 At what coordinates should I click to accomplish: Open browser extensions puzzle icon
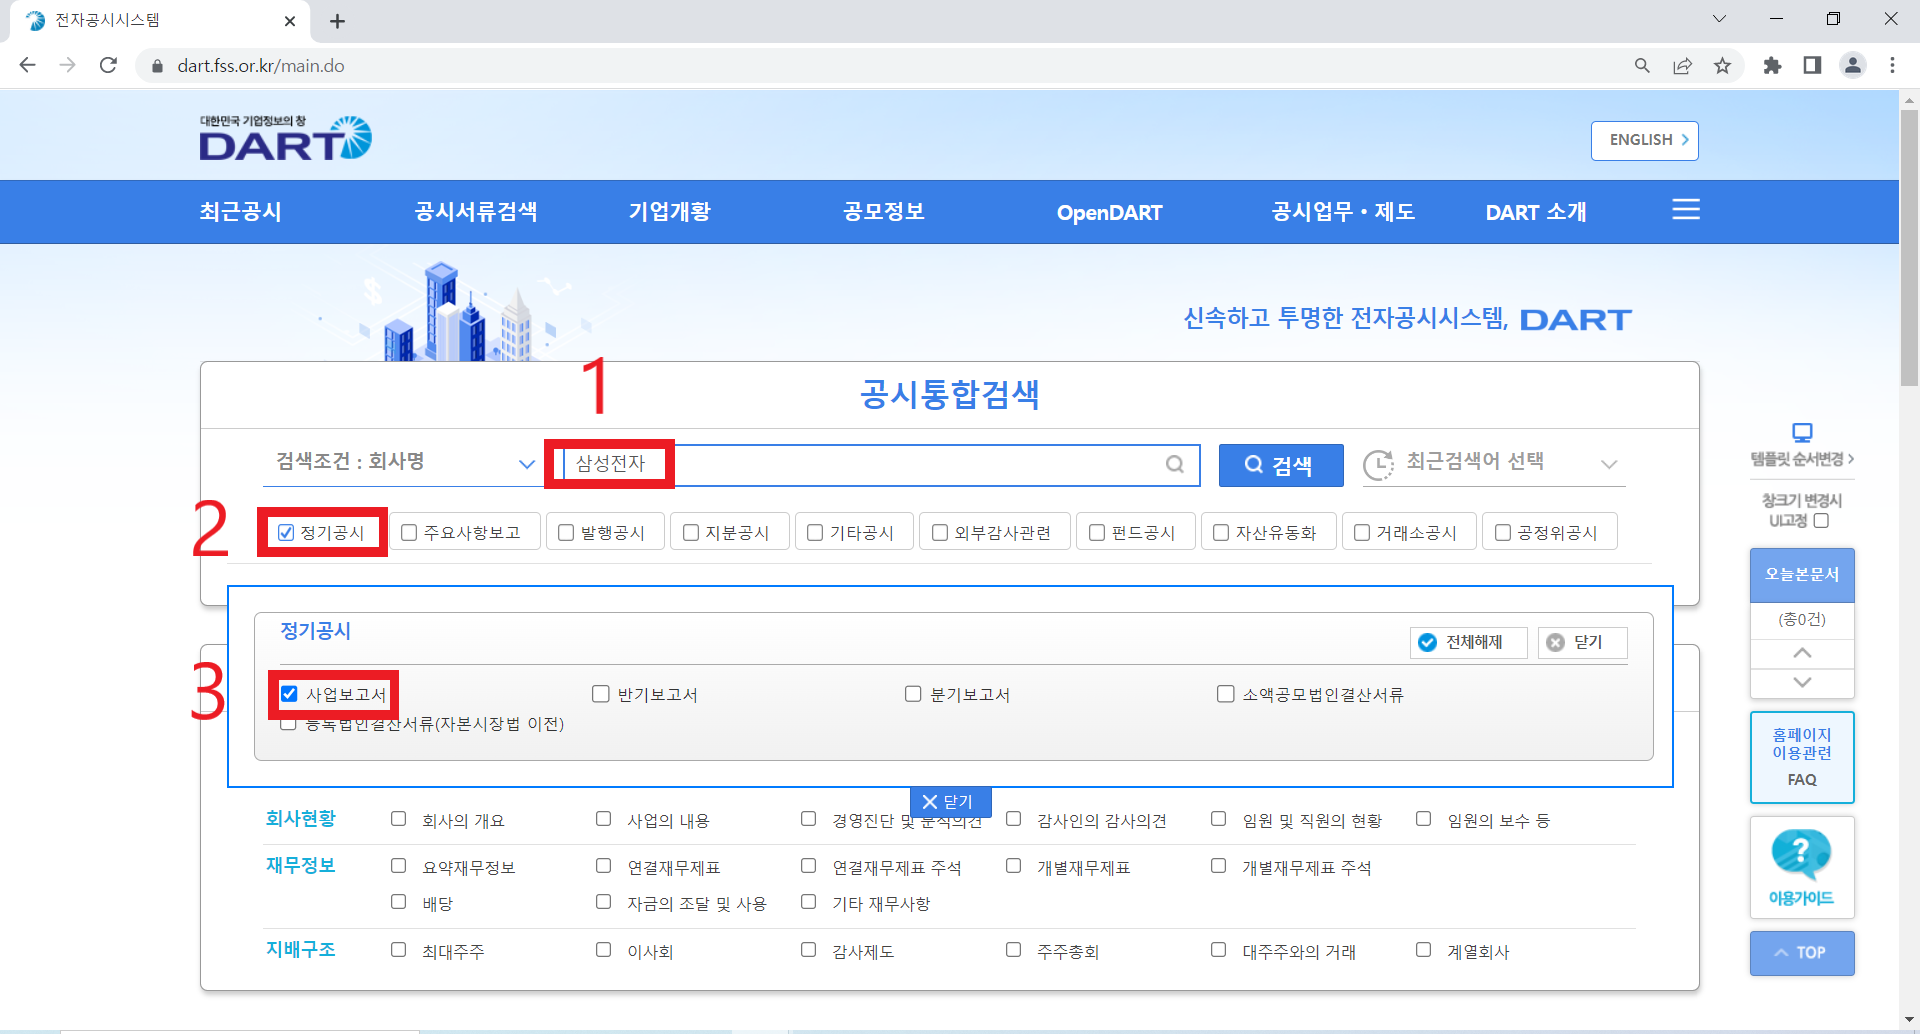pos(1772,65)
